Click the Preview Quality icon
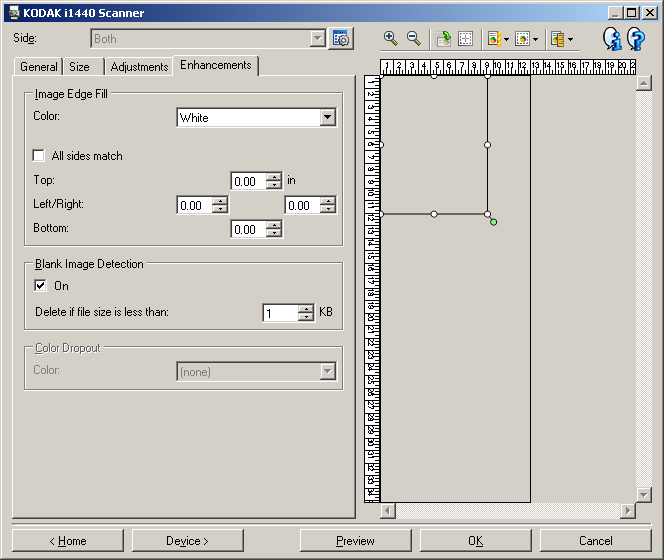The width and height of the screenshot is (664, 560). click(494, 39)
